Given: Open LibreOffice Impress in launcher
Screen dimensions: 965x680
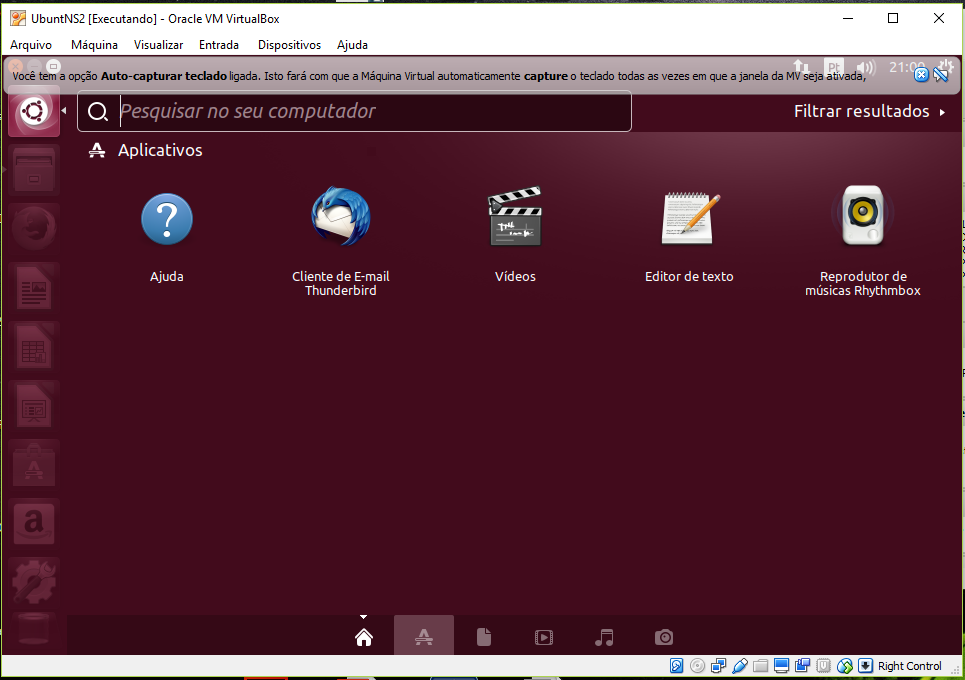Looking at the screenshot, I should pyautogui.click(x=34, y=406).
